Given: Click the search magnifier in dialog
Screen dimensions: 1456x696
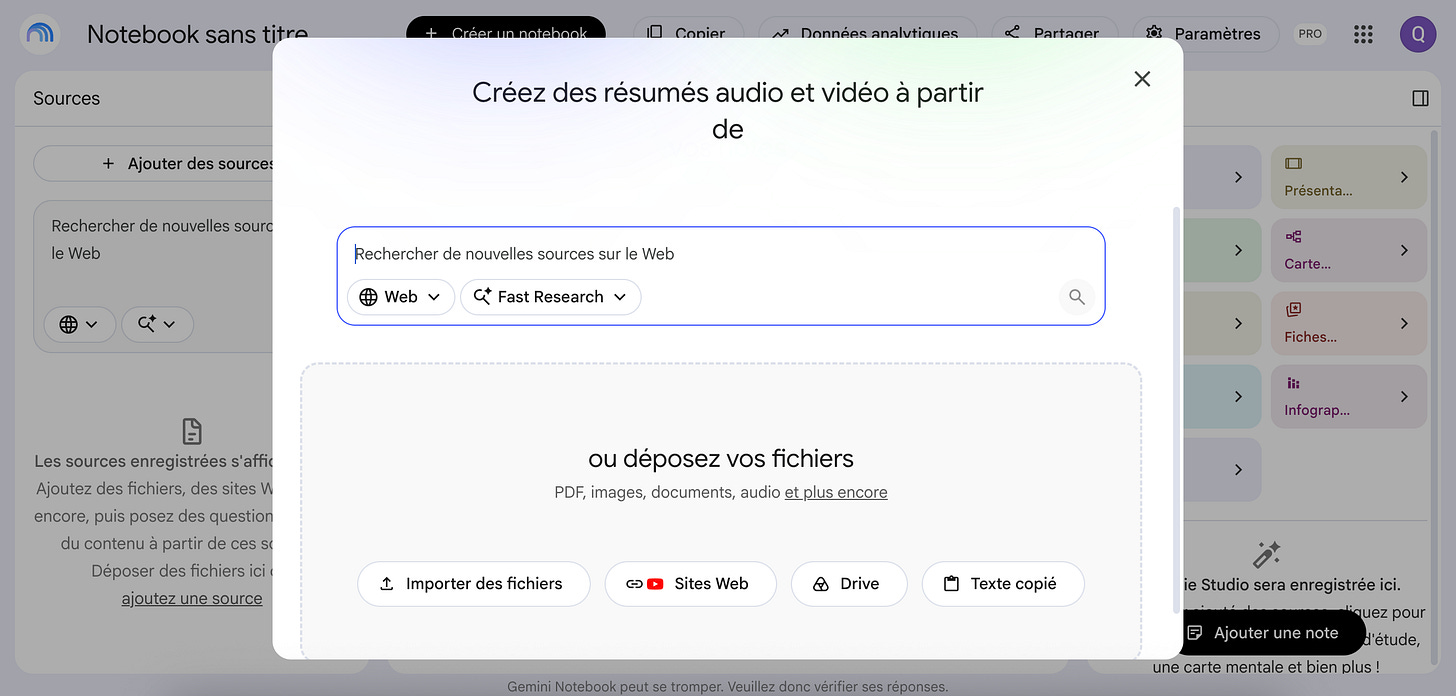Looking at the screenshot, I should point(1077,297).
